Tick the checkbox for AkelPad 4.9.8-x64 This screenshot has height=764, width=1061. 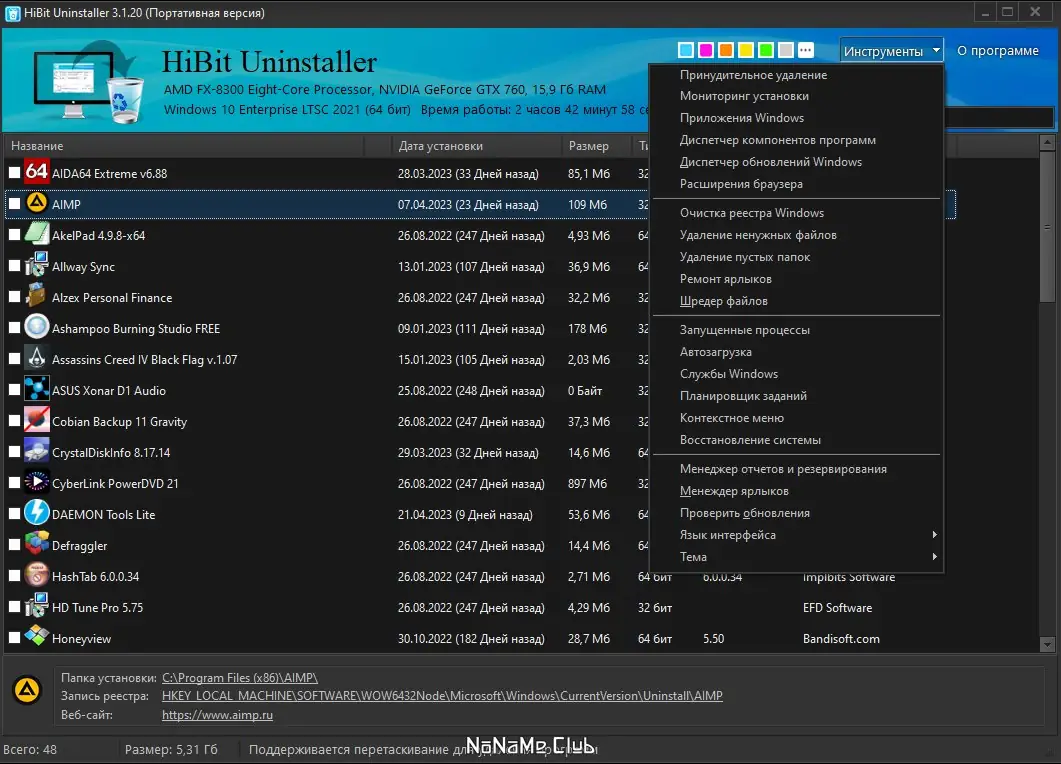click(14, 235)
